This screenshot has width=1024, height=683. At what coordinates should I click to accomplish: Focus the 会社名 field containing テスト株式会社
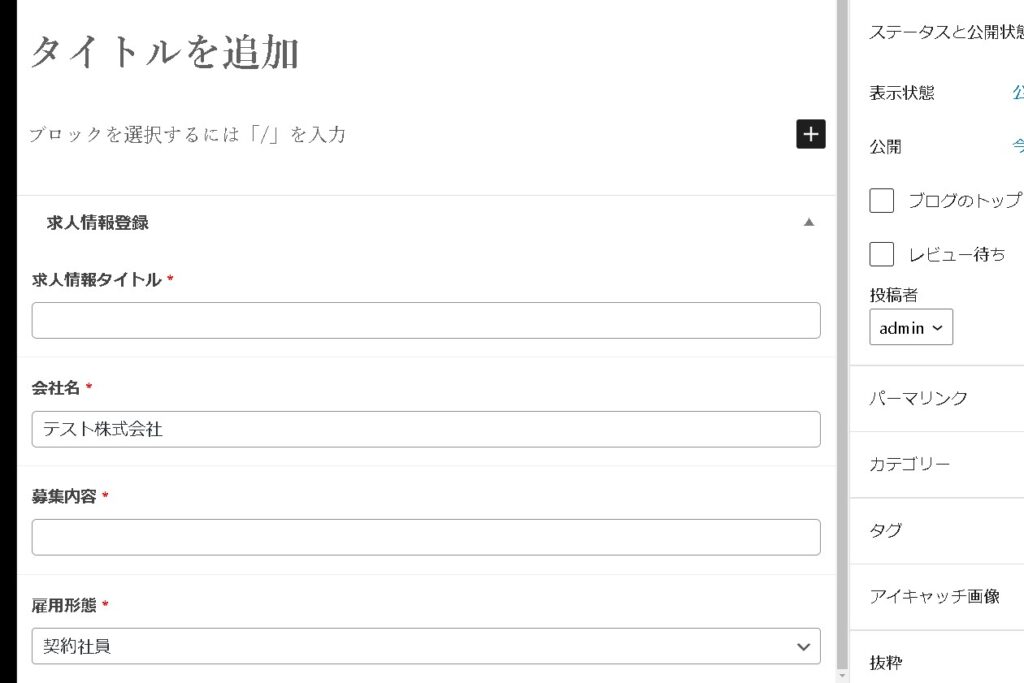(x=426, y=429)
